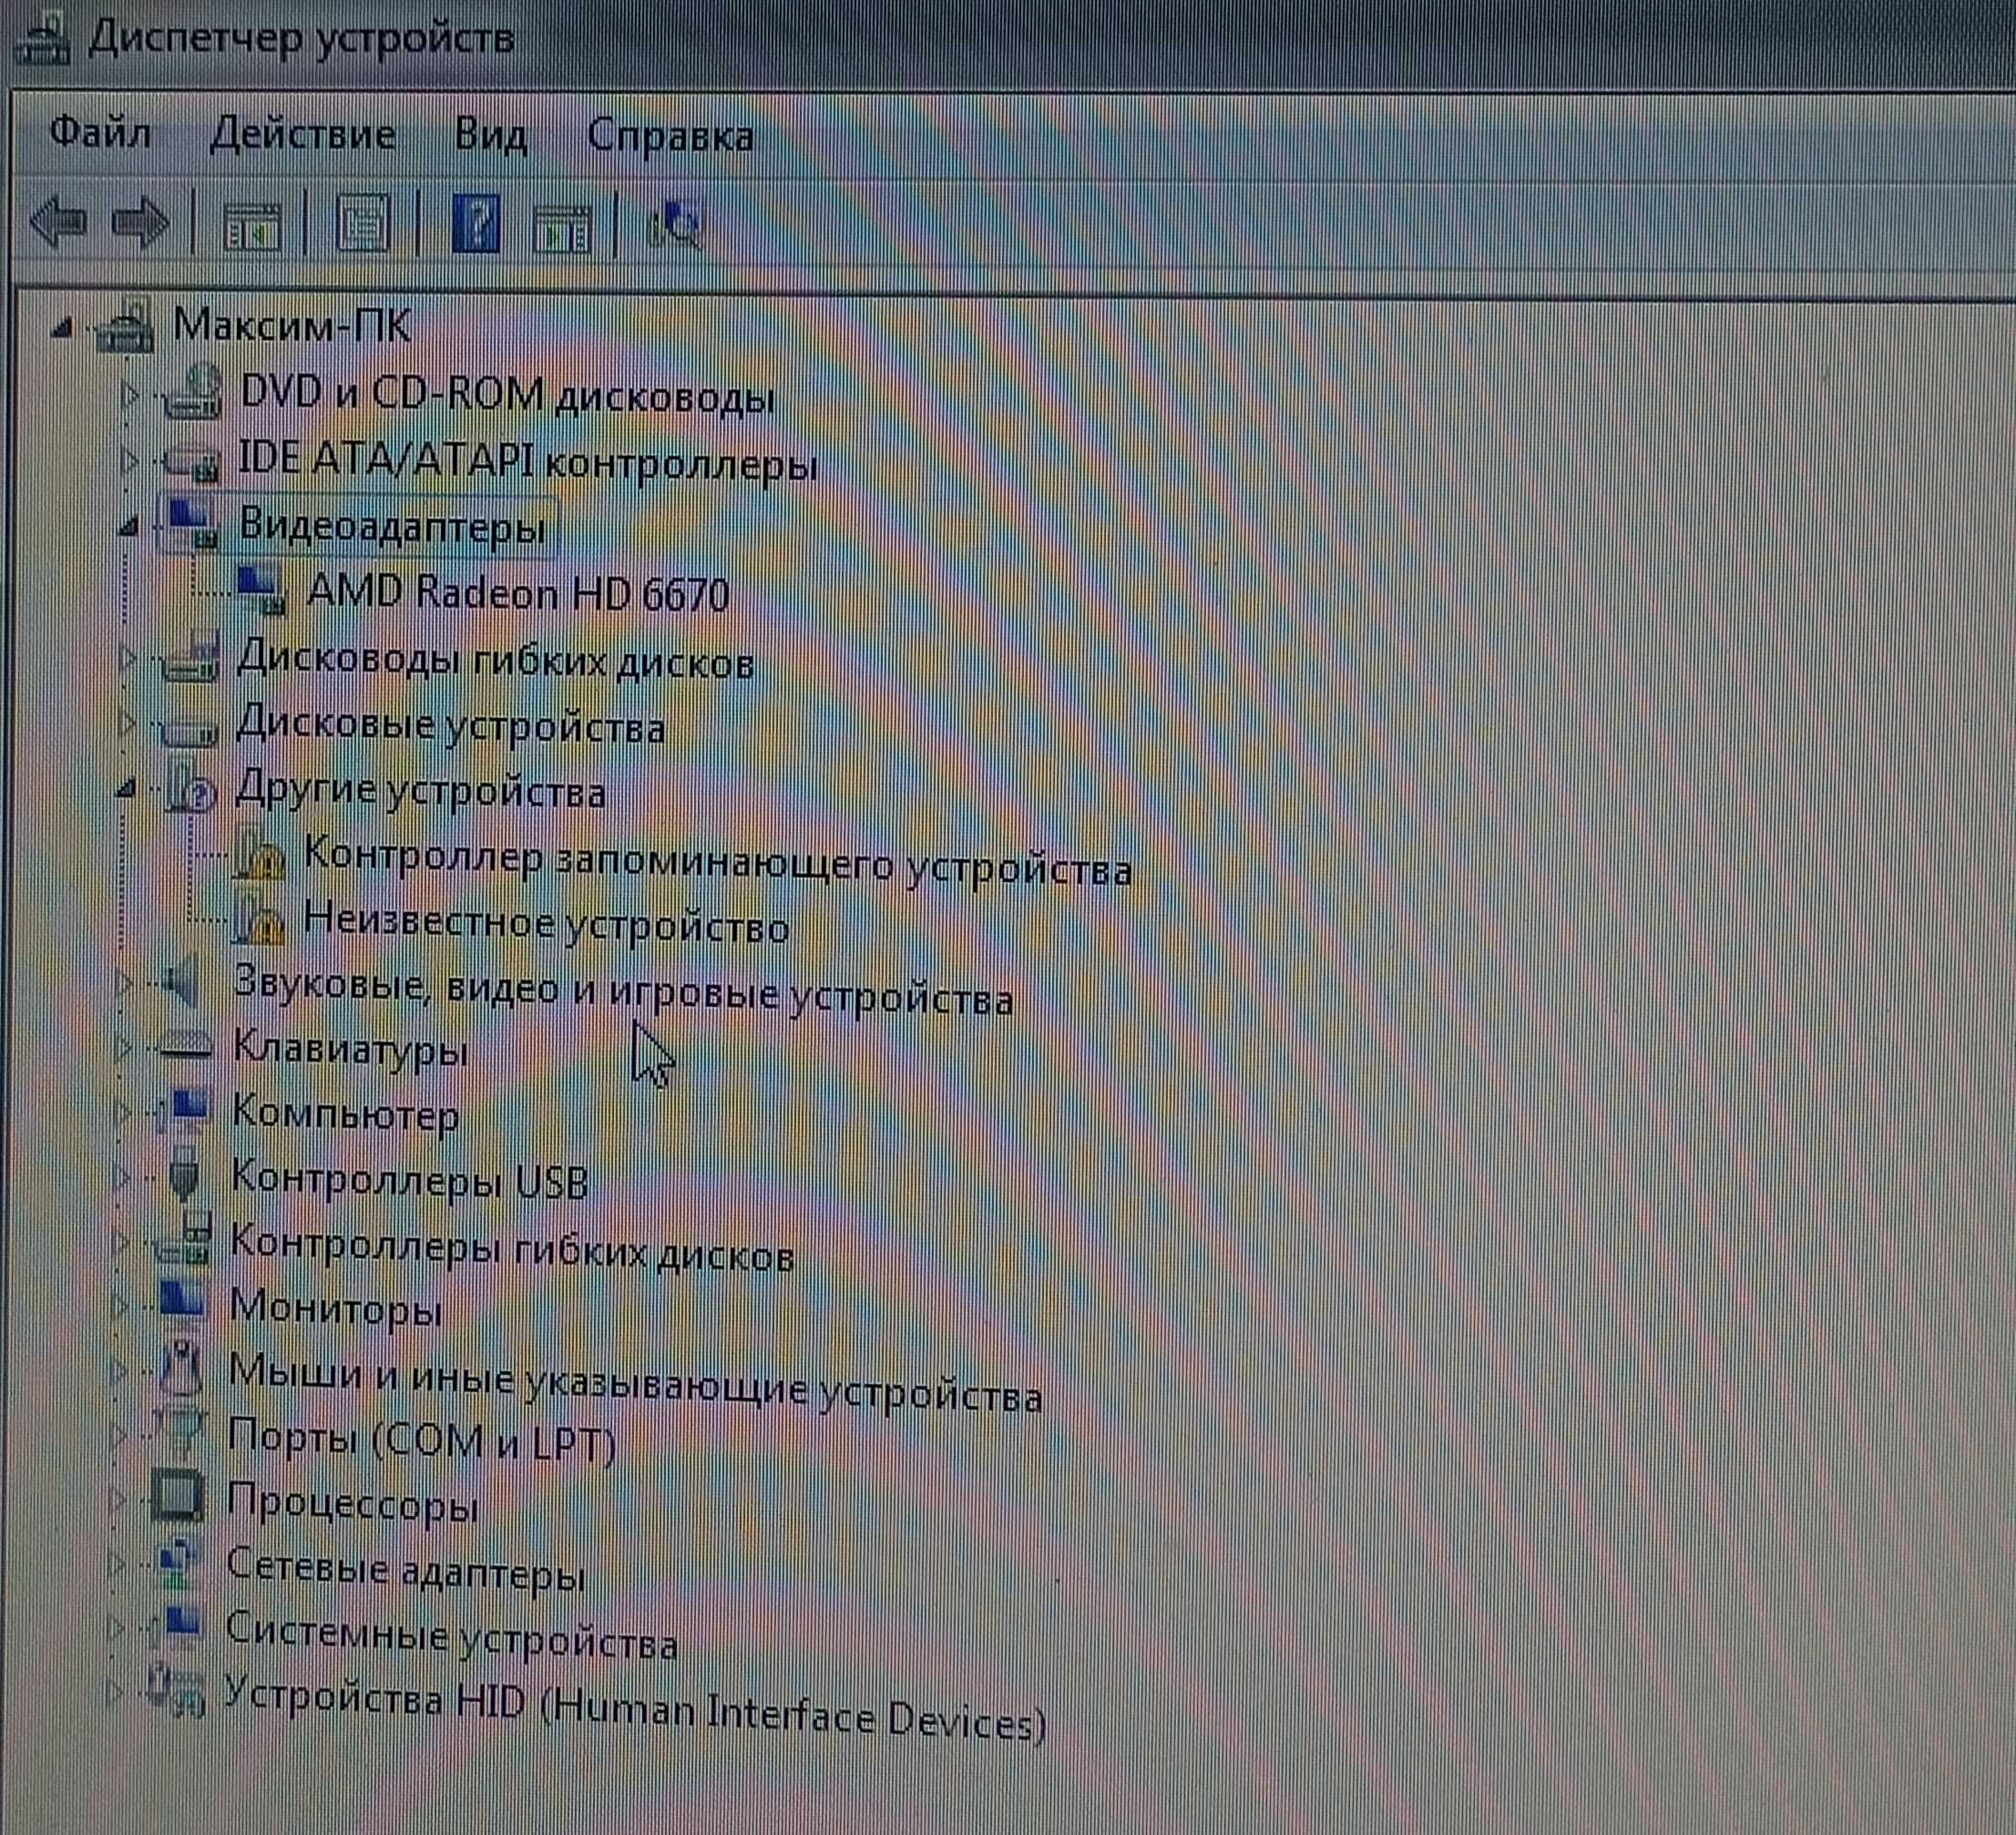Viewport: 2016px width, 1835px height.
Task: Click the Процессоры category icon
Action: [x=178, y=1498]
